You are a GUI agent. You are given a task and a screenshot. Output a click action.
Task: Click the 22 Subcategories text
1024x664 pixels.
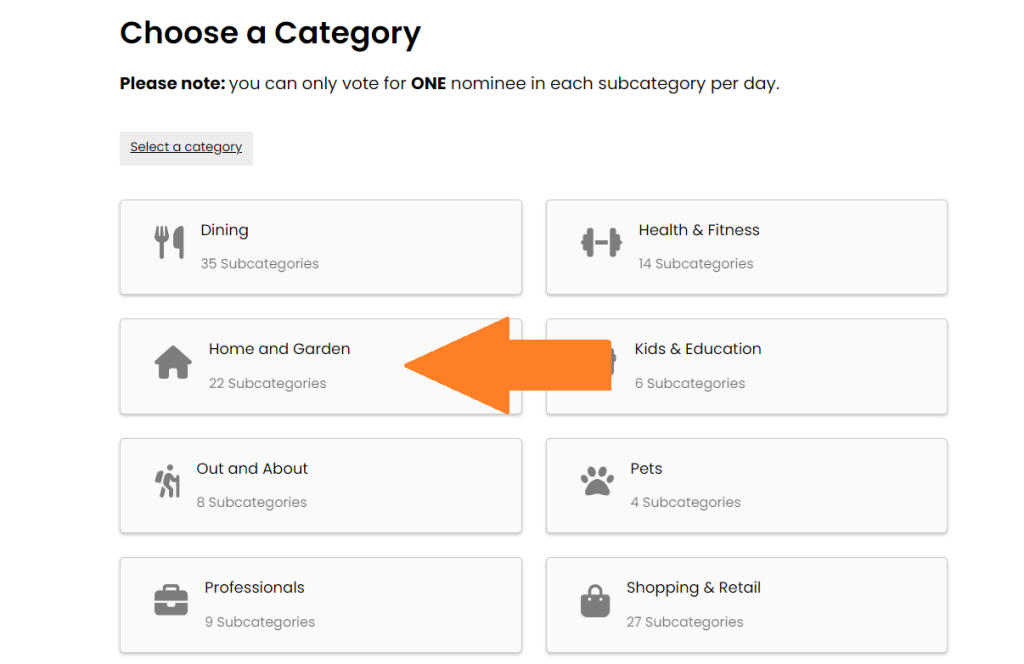pyautogui.click(x=267, y=383)
